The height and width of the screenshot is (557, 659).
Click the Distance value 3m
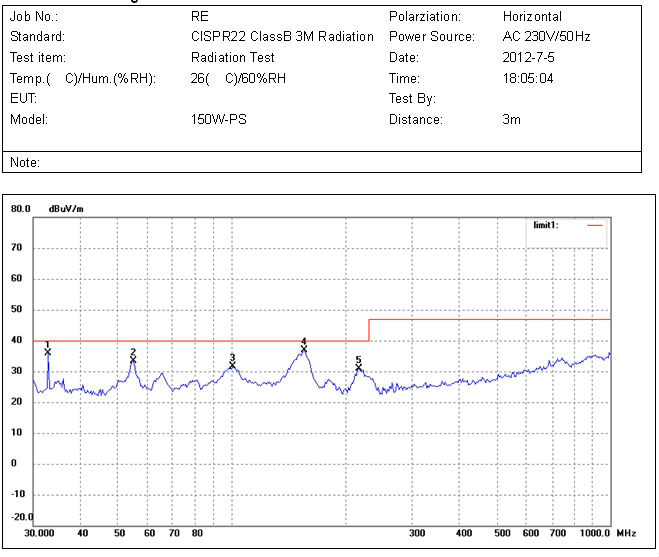(511, 119)
